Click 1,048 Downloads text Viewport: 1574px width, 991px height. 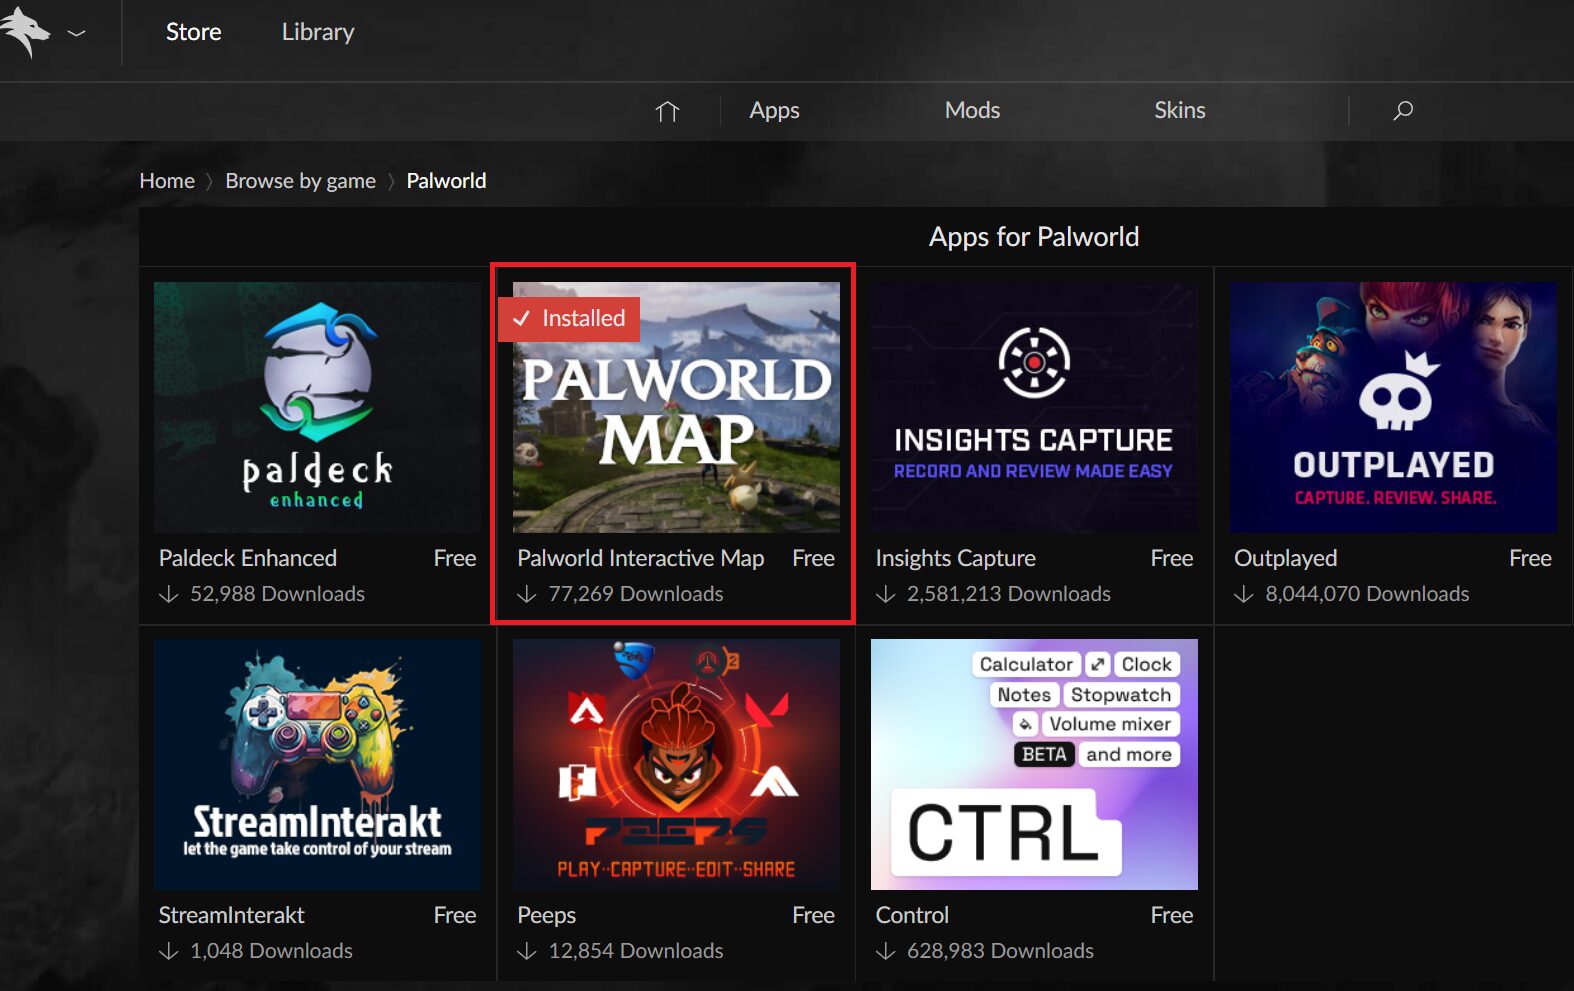(x=272, y=951)
